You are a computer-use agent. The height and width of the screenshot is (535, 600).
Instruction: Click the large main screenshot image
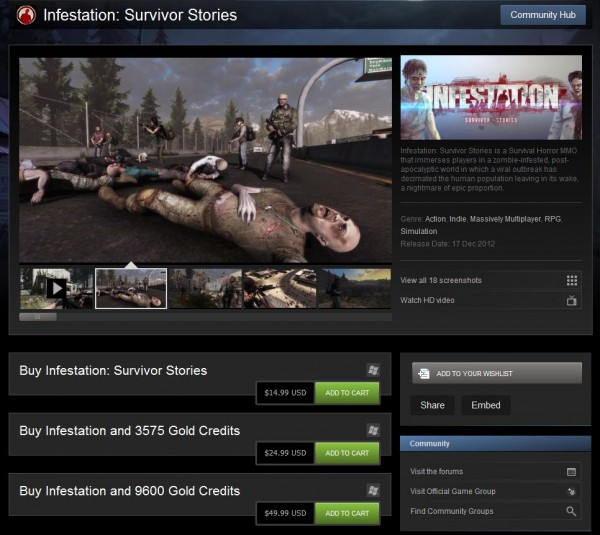point(205,160)
